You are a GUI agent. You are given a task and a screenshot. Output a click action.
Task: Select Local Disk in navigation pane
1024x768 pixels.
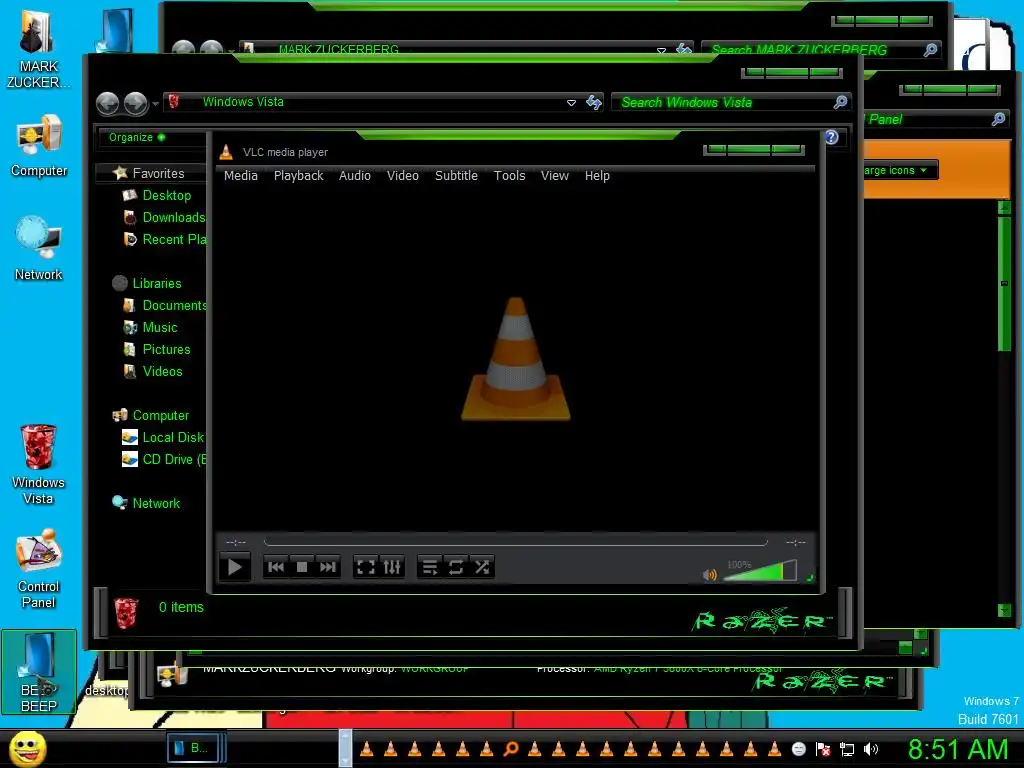(x=163, y=438)
